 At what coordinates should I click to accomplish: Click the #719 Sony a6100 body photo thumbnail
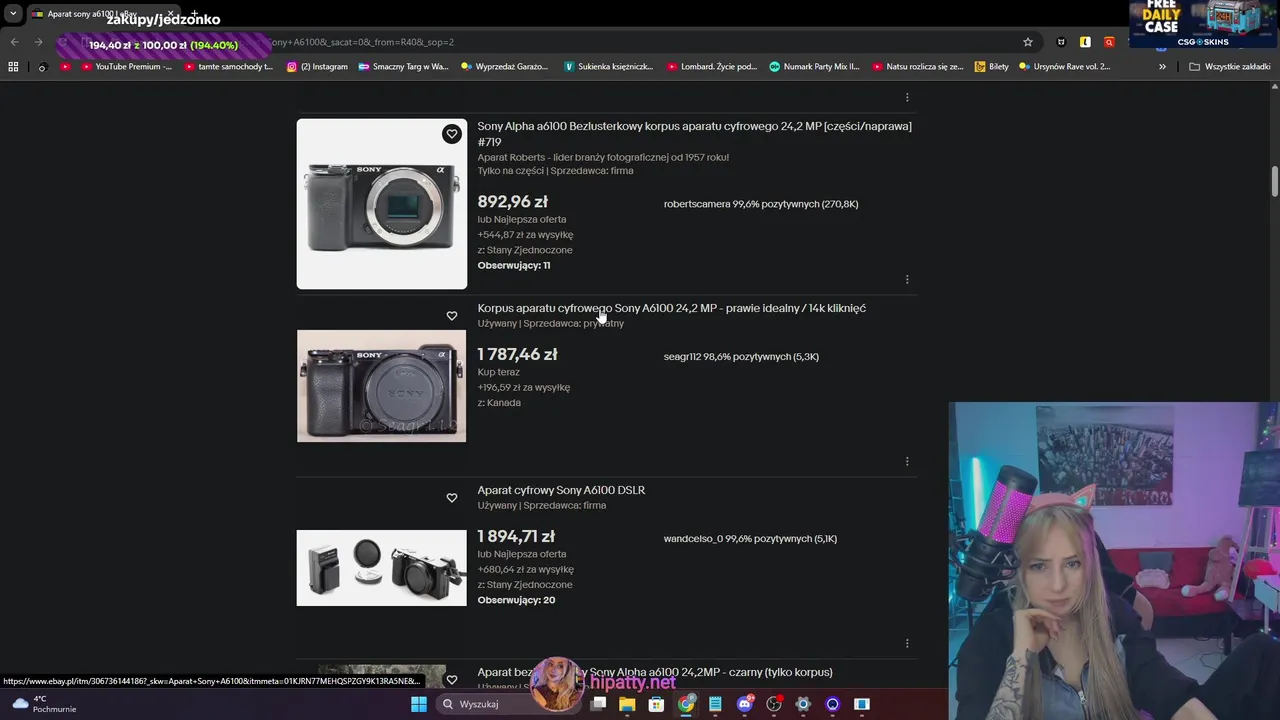(381, 204)
